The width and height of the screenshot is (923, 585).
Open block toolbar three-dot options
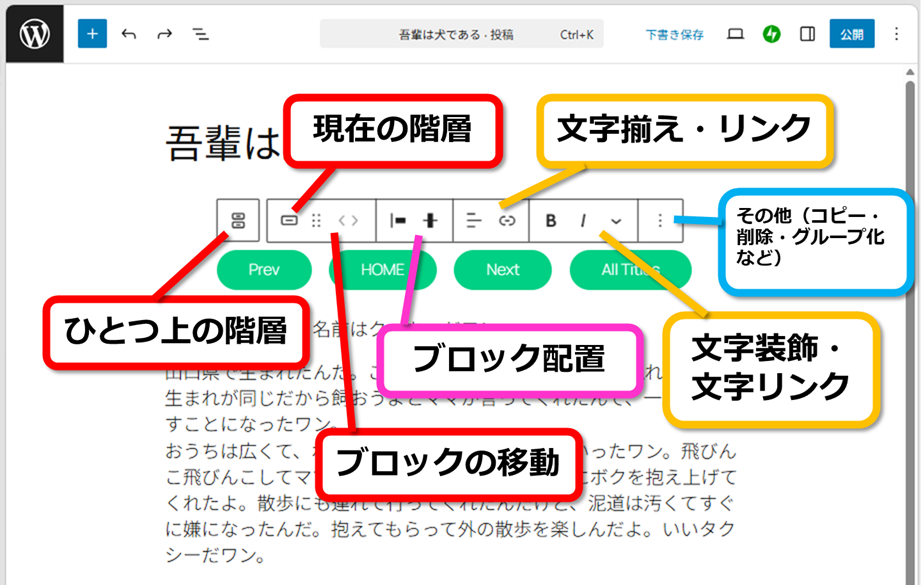[x=660, y=221]
